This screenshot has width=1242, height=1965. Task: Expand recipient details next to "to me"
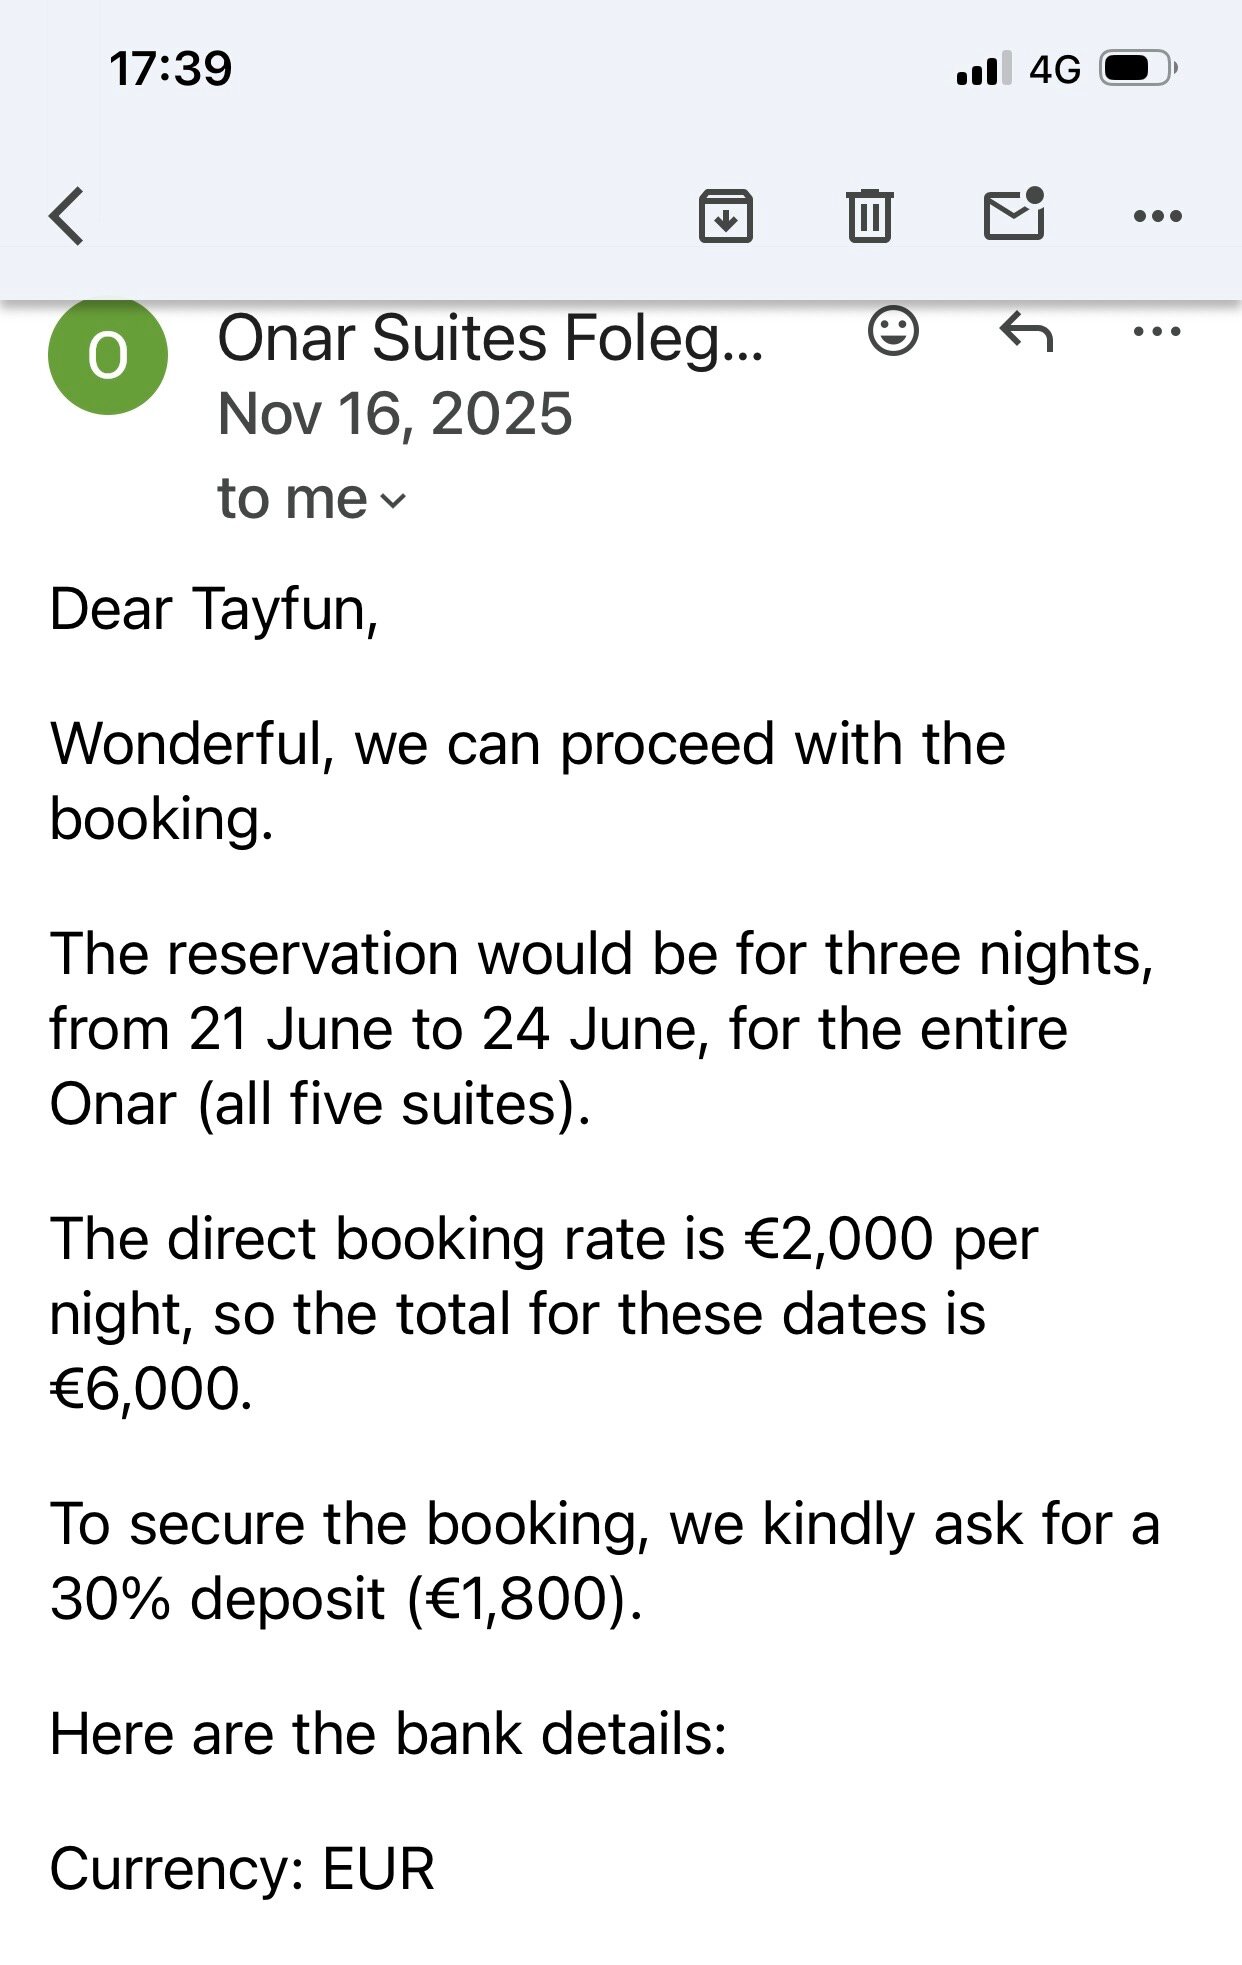coord(394,500)
